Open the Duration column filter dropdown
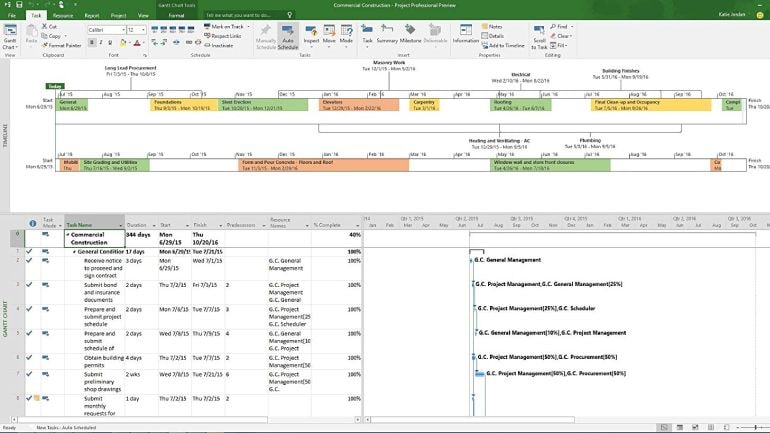 tap(154, 225)
